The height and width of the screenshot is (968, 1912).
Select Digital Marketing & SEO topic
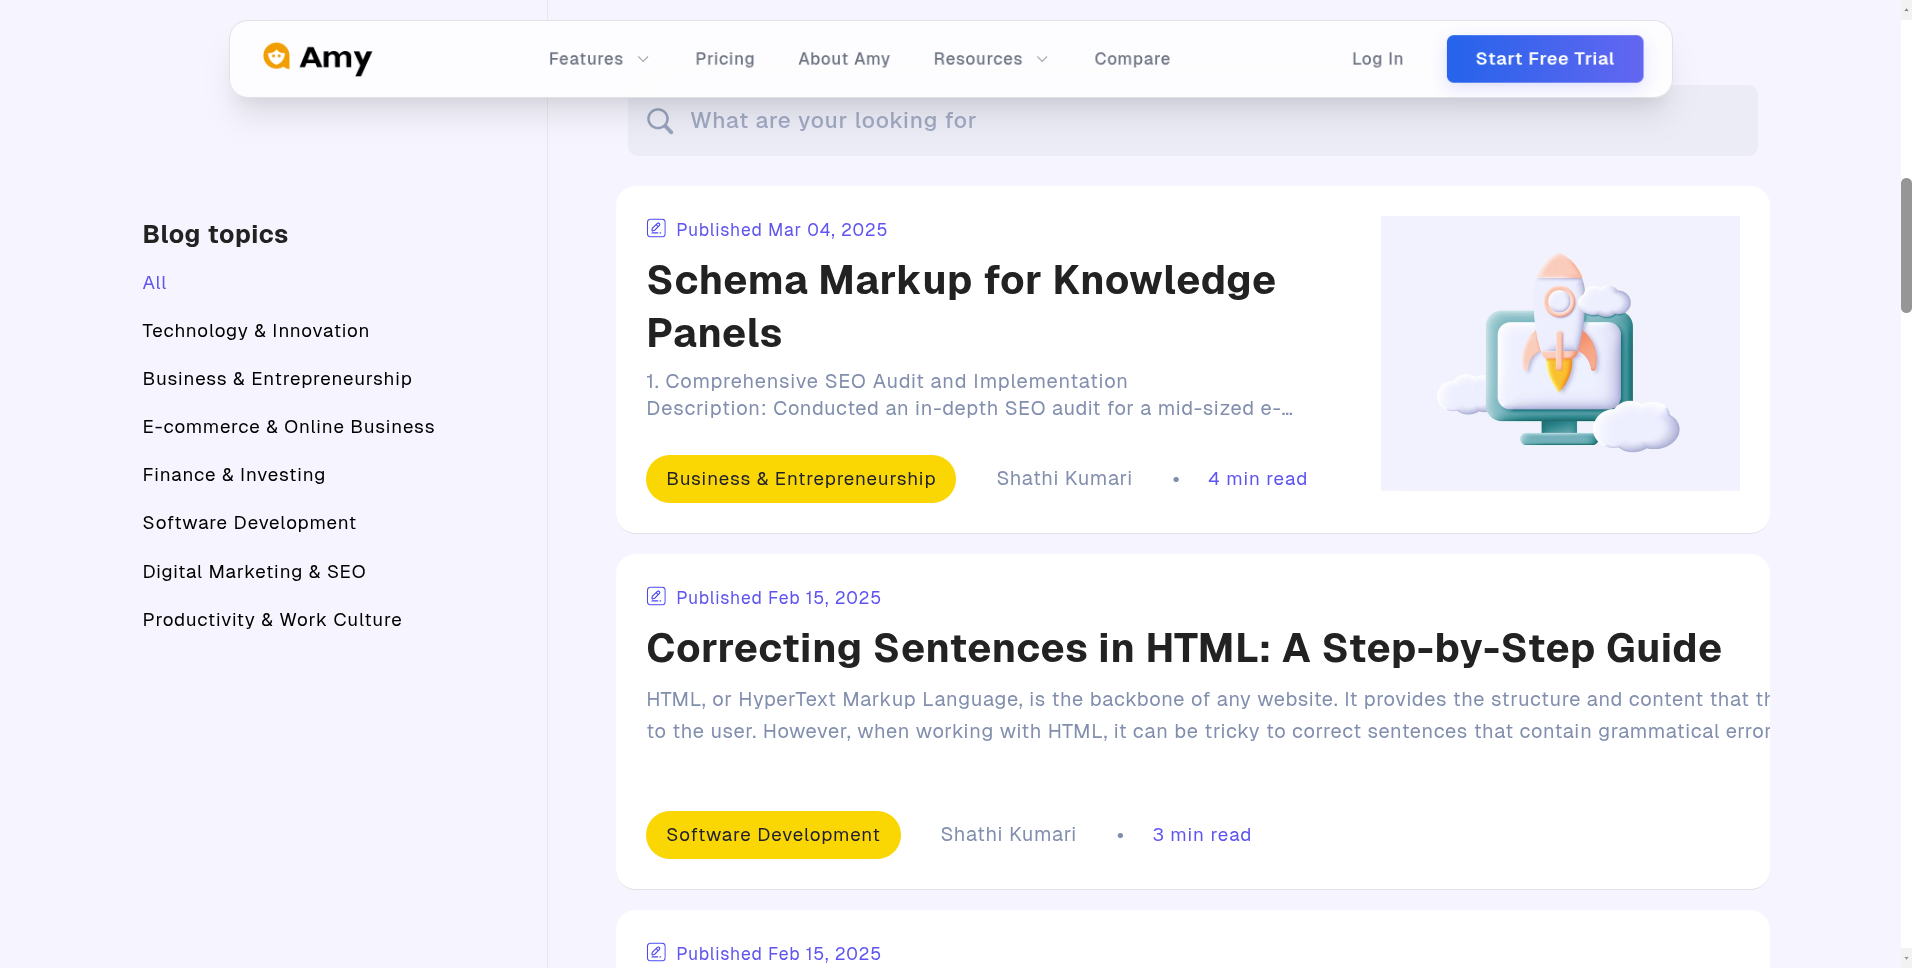(x=254, y=572)
